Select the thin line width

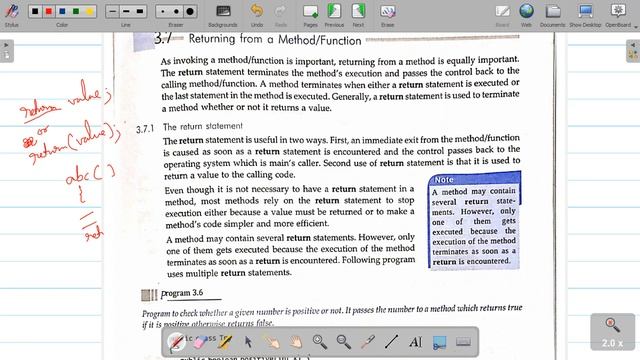[112, 11]
